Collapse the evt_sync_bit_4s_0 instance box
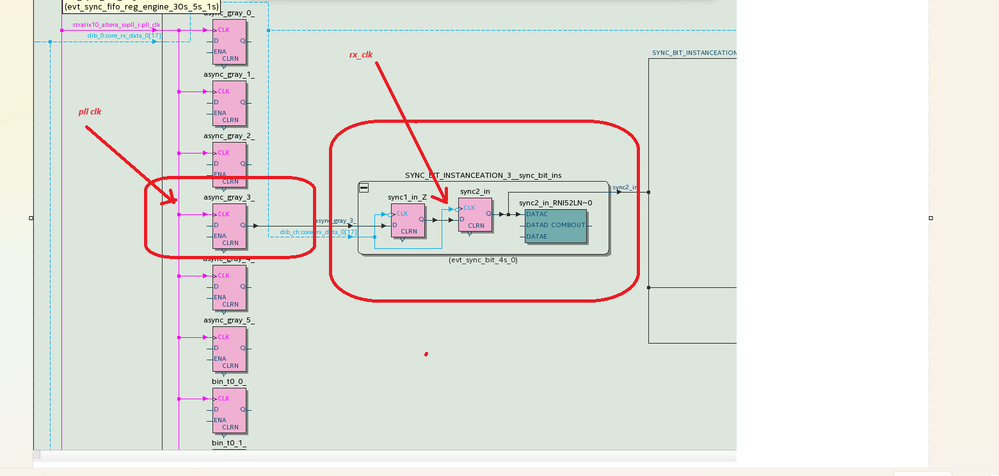The width and height of the screenshot is (999, 476). [x=364, y=187]
